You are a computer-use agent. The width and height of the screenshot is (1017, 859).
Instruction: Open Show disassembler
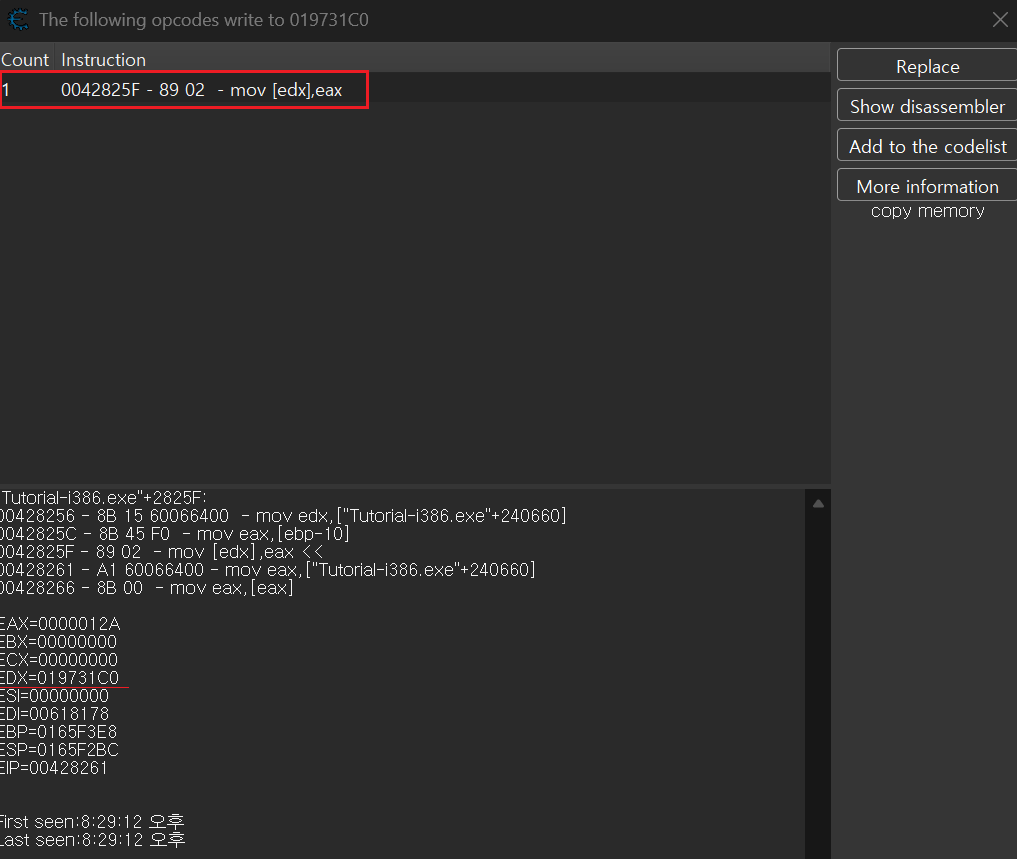(927, 106)
